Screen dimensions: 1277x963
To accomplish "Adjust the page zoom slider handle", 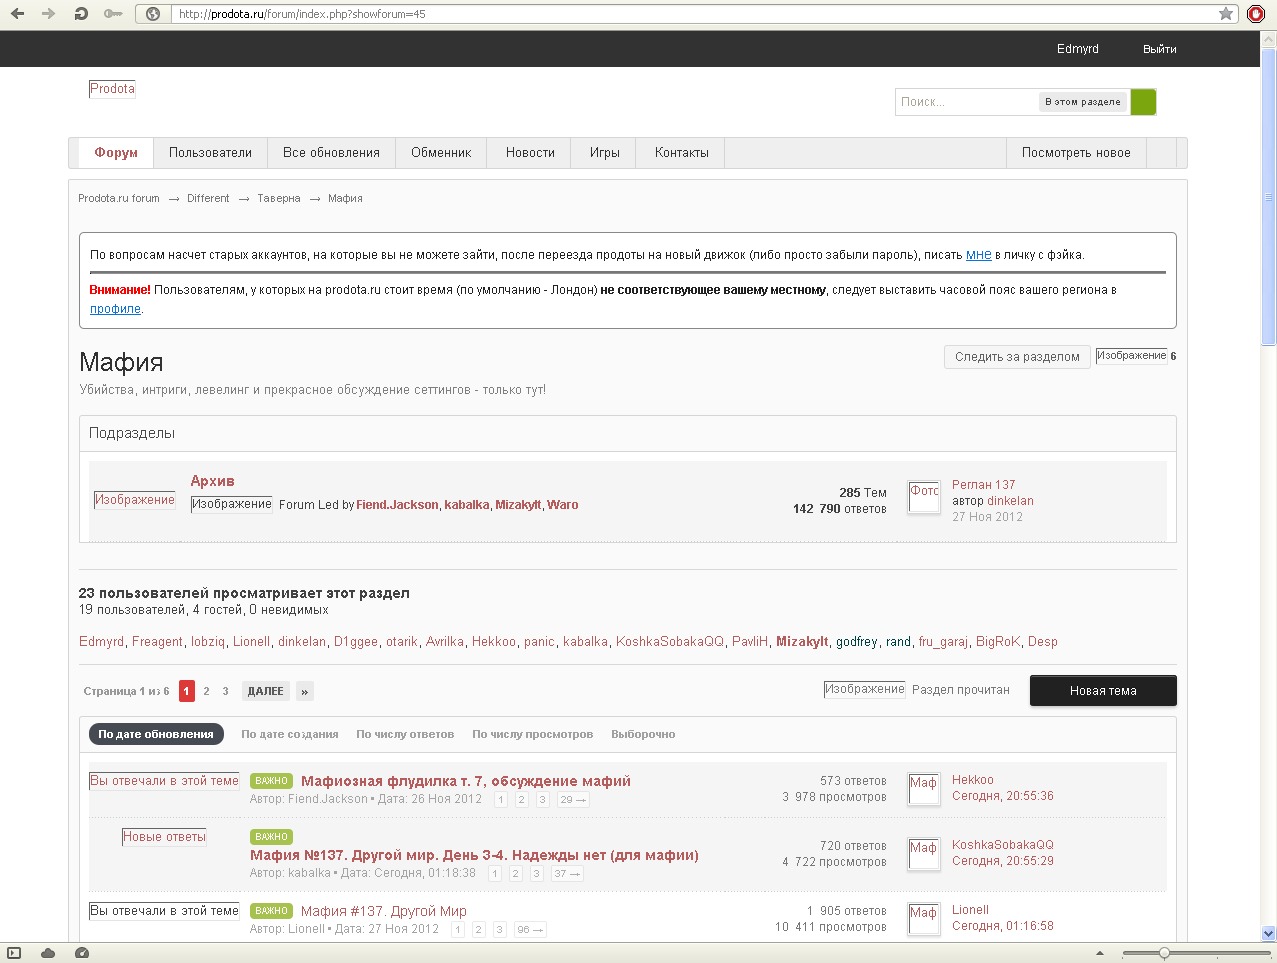I will point(1164,953).
